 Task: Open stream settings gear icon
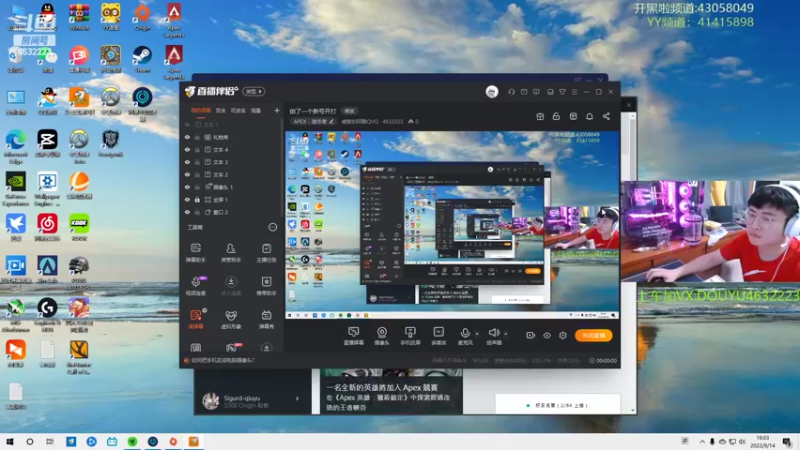tap(563, 336)
